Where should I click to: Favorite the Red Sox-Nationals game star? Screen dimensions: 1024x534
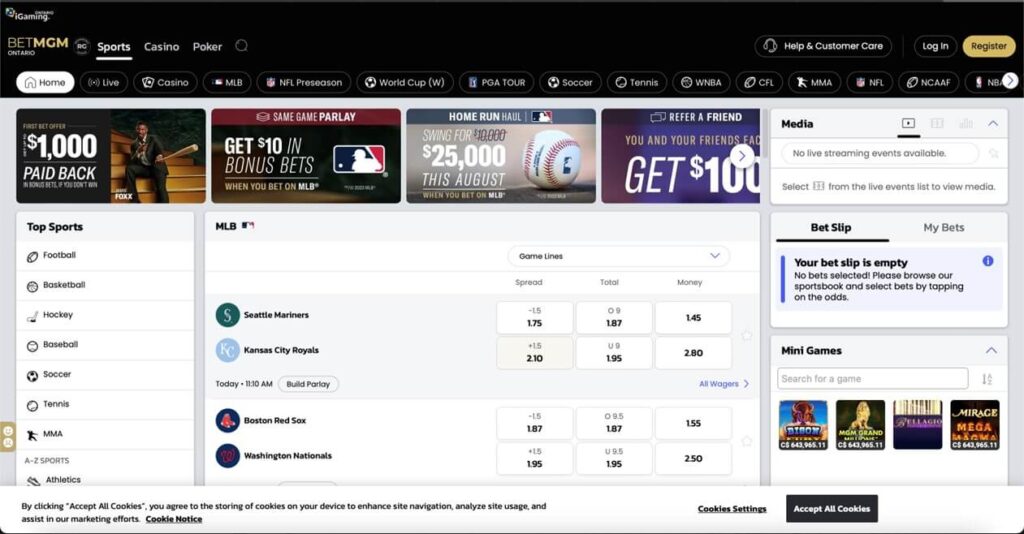click(746, 441)
